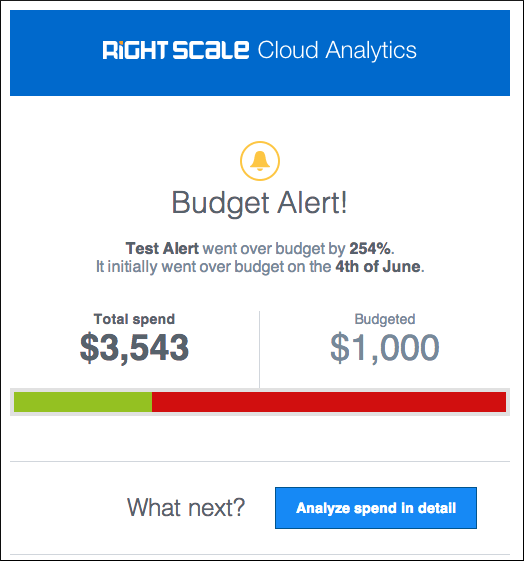Click the horizontal line above What next?

click(x=260, y=462)
